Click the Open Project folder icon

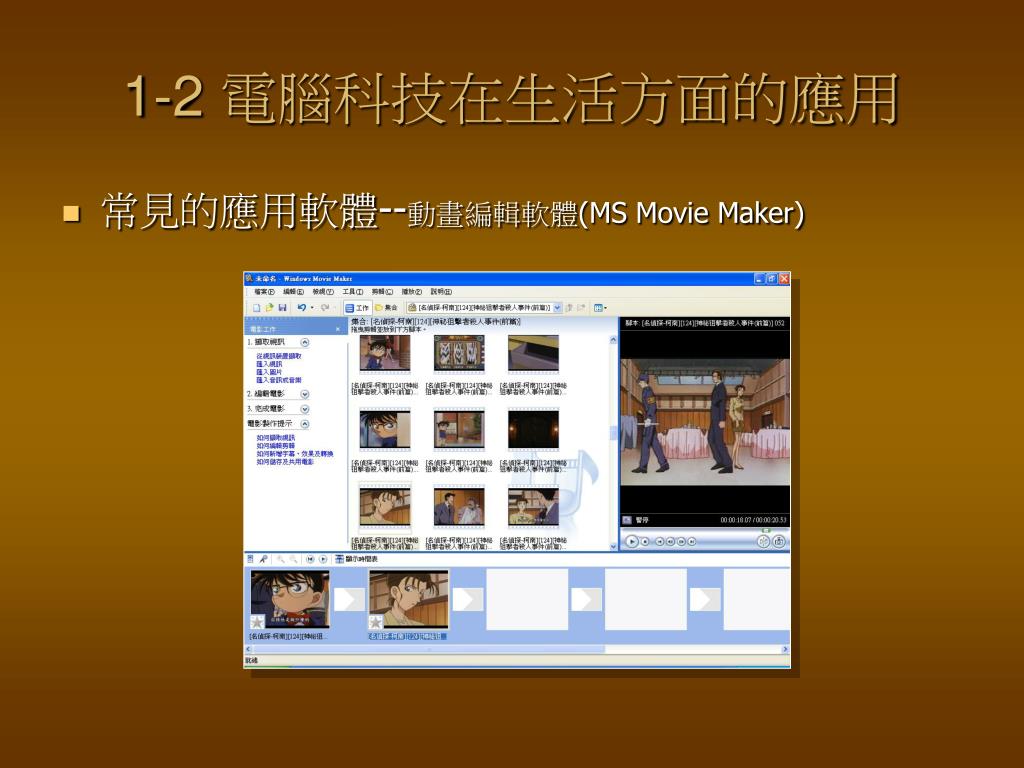269,308
